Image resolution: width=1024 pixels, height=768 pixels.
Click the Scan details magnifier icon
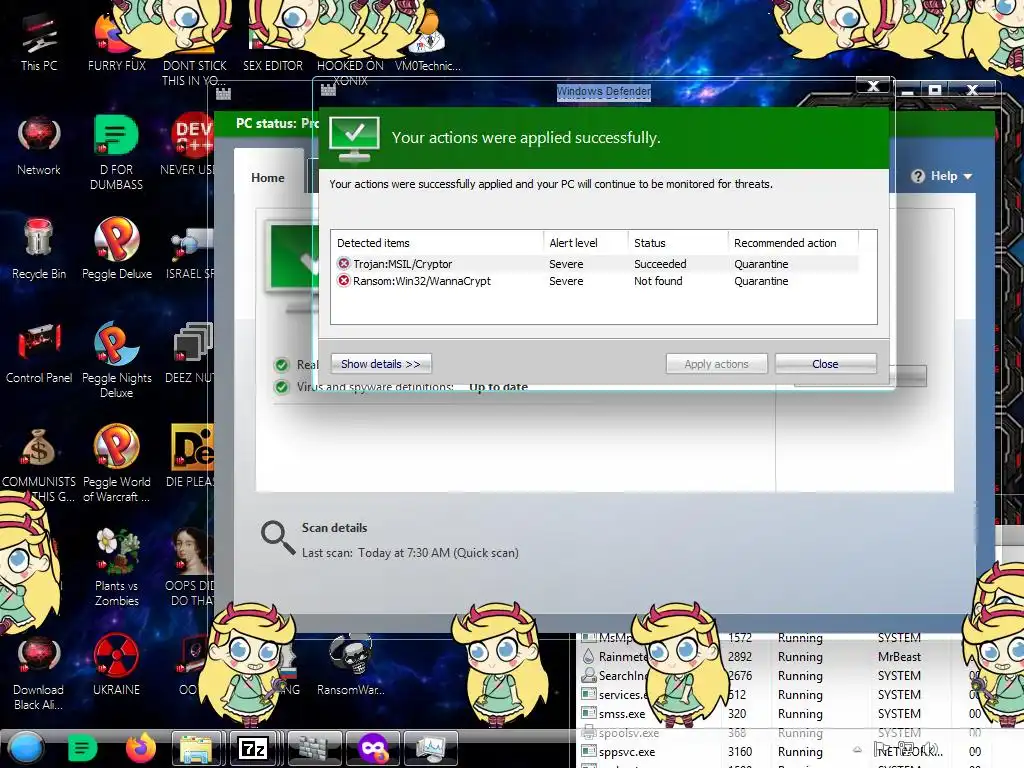(x=278, y=537)
